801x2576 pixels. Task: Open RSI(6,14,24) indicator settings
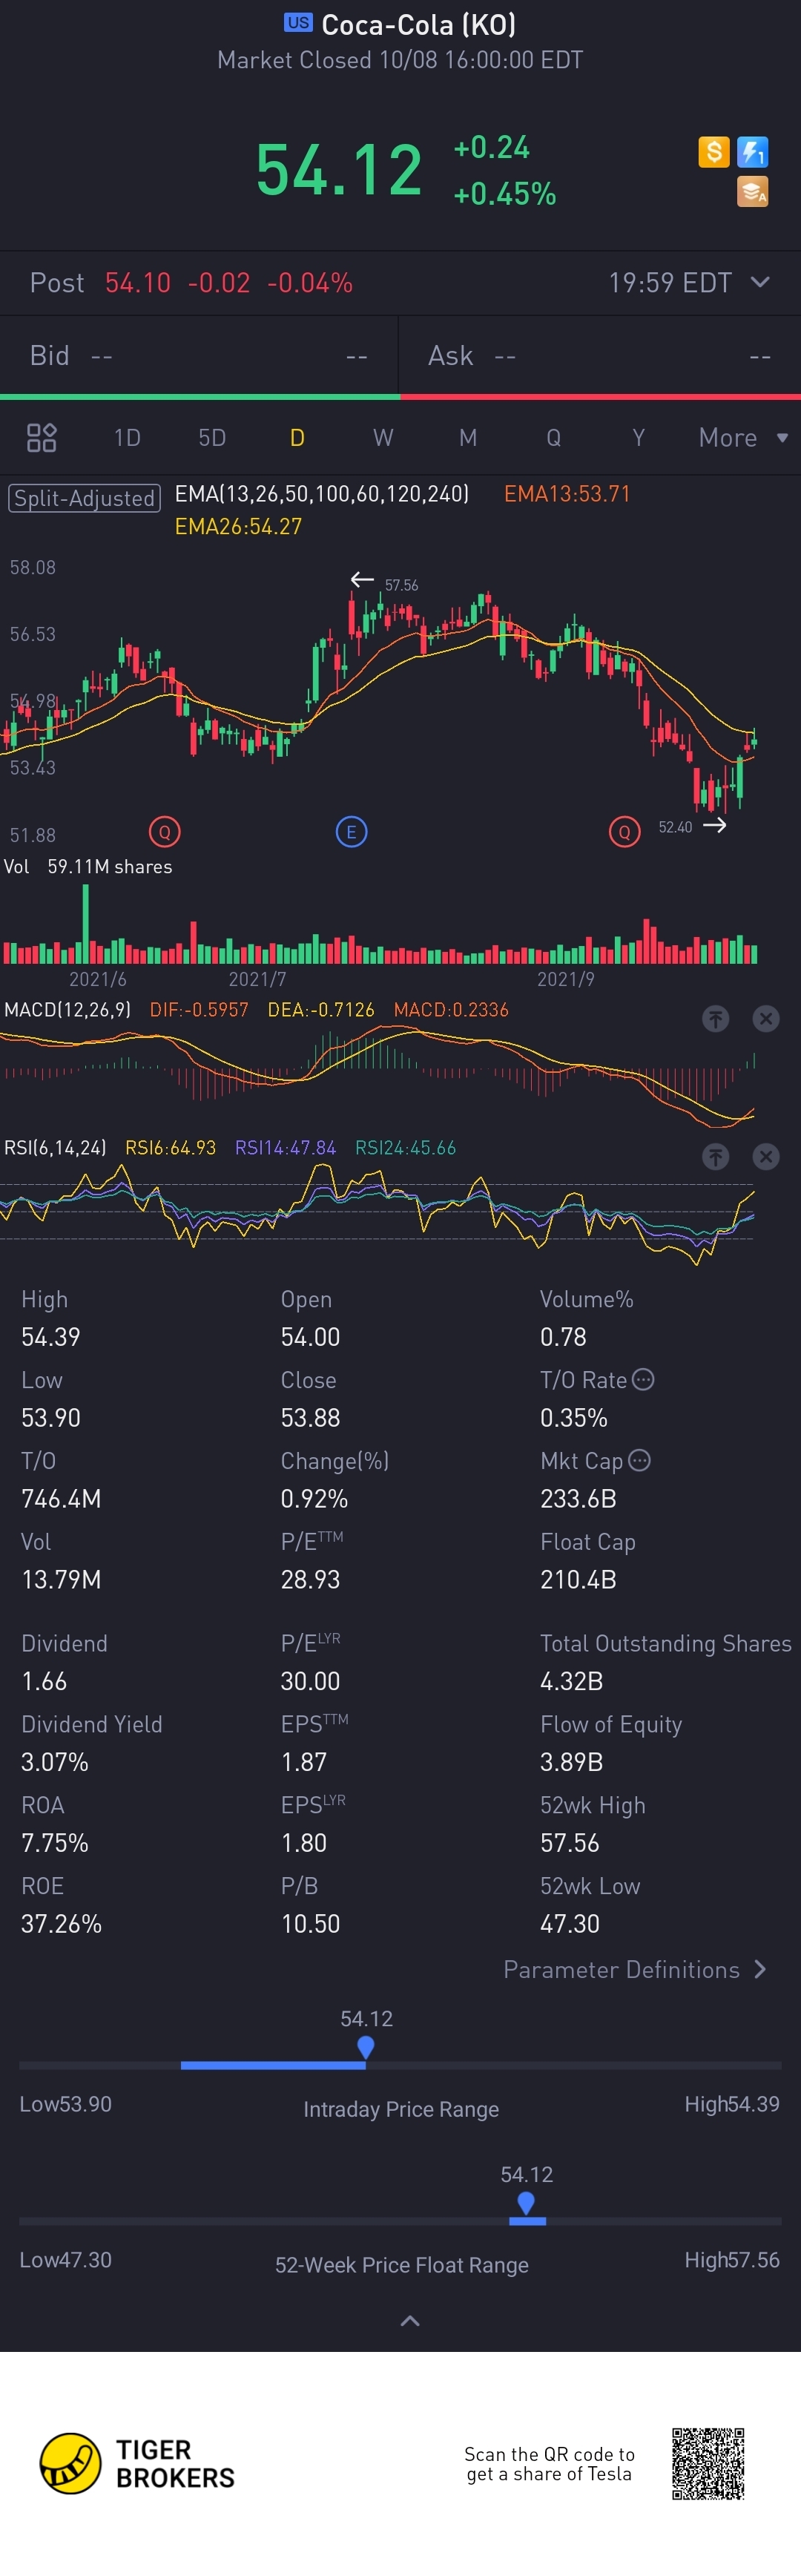(x=55, y=1147)
